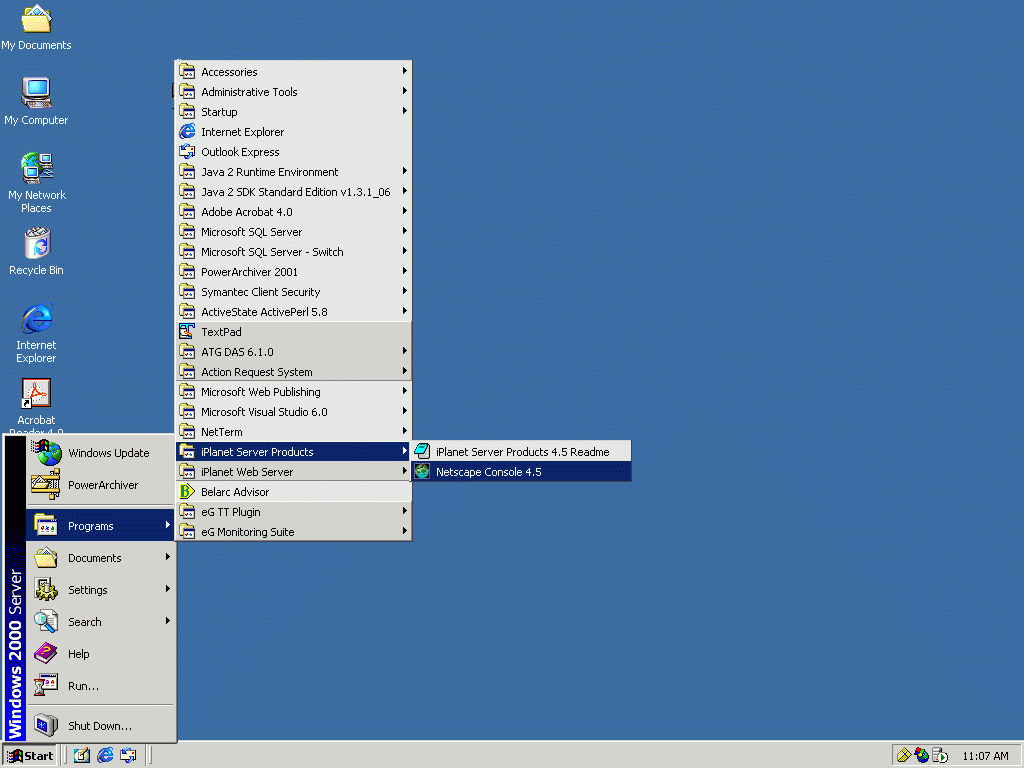Click the Start button
Viewport: 1024px width, 768px height.
click(x=30, y=756)
